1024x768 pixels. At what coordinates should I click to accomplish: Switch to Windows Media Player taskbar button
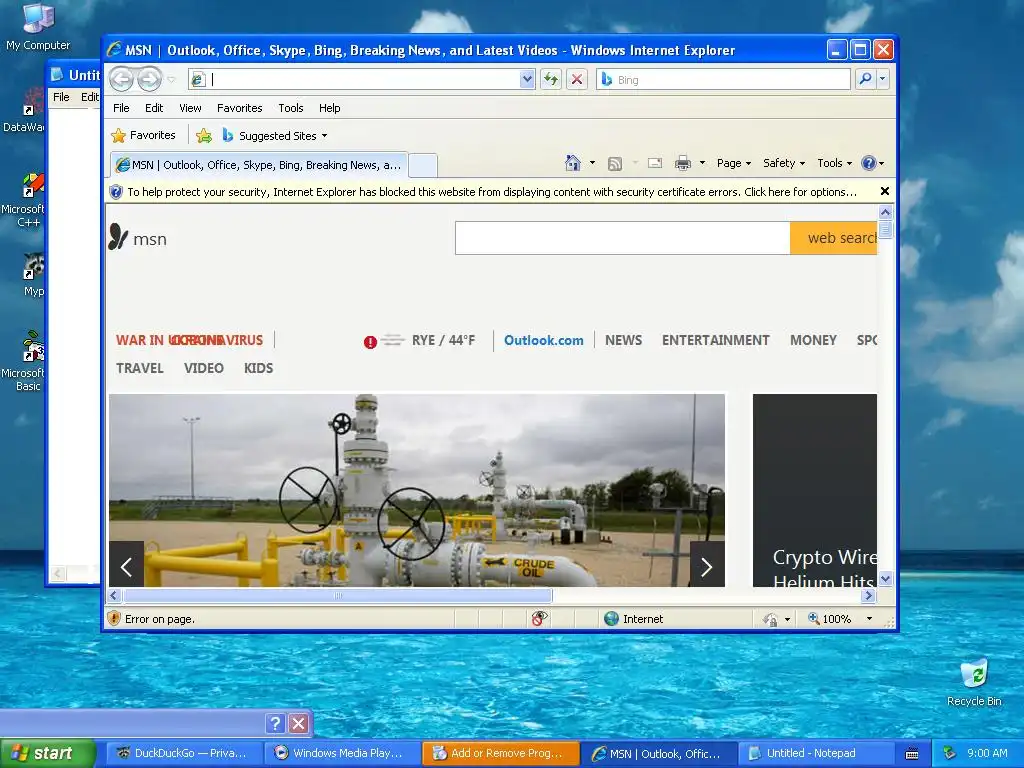point(343,753)
